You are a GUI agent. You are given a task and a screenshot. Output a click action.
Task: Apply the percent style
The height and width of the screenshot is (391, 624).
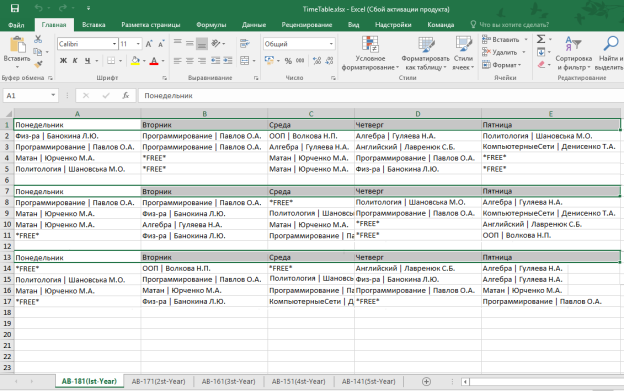pyautogui.click(x=288, y=61)
